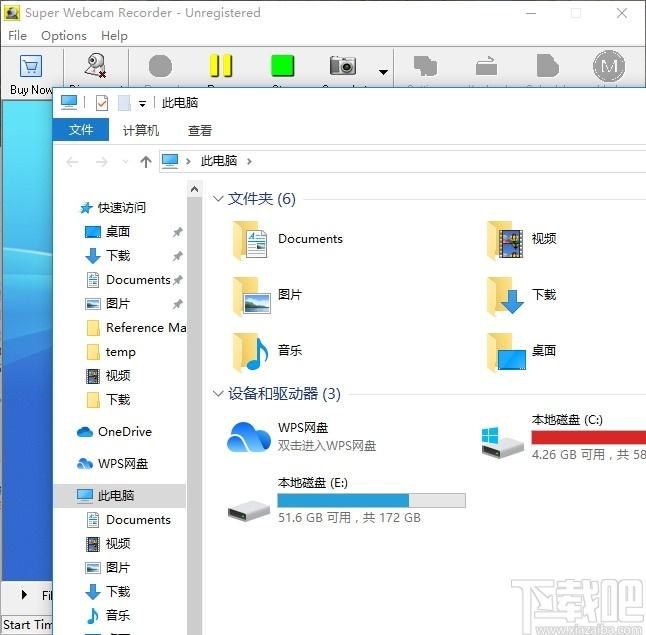Viewport: 646px width, 635px height.
Task: Collapse the 设备和驱动器 (3) group
Action: (x=218, y=394)
